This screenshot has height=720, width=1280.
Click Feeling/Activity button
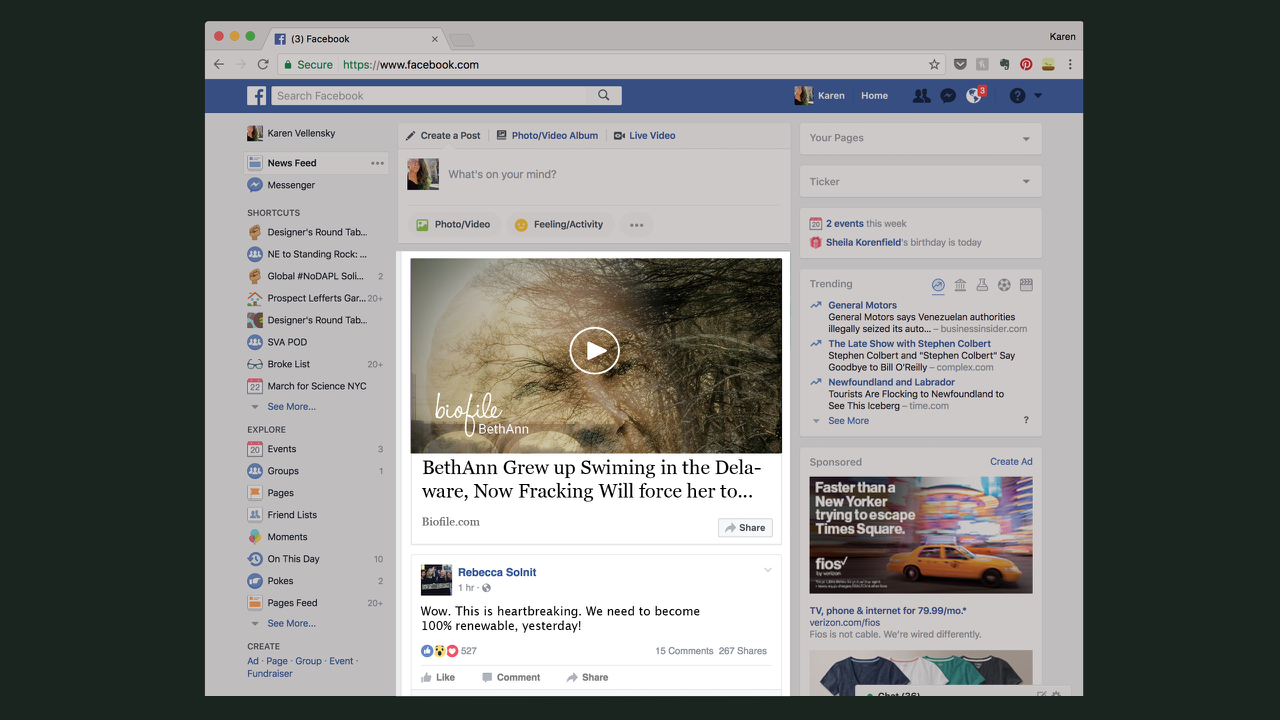pos(558,225)
